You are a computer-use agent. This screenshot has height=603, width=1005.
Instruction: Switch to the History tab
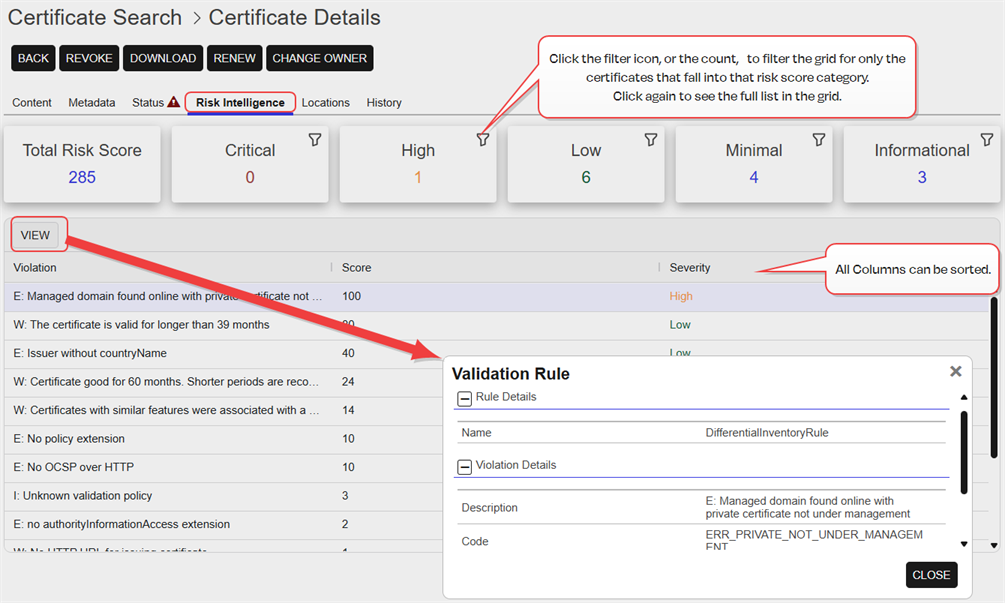tap(384, 102)
